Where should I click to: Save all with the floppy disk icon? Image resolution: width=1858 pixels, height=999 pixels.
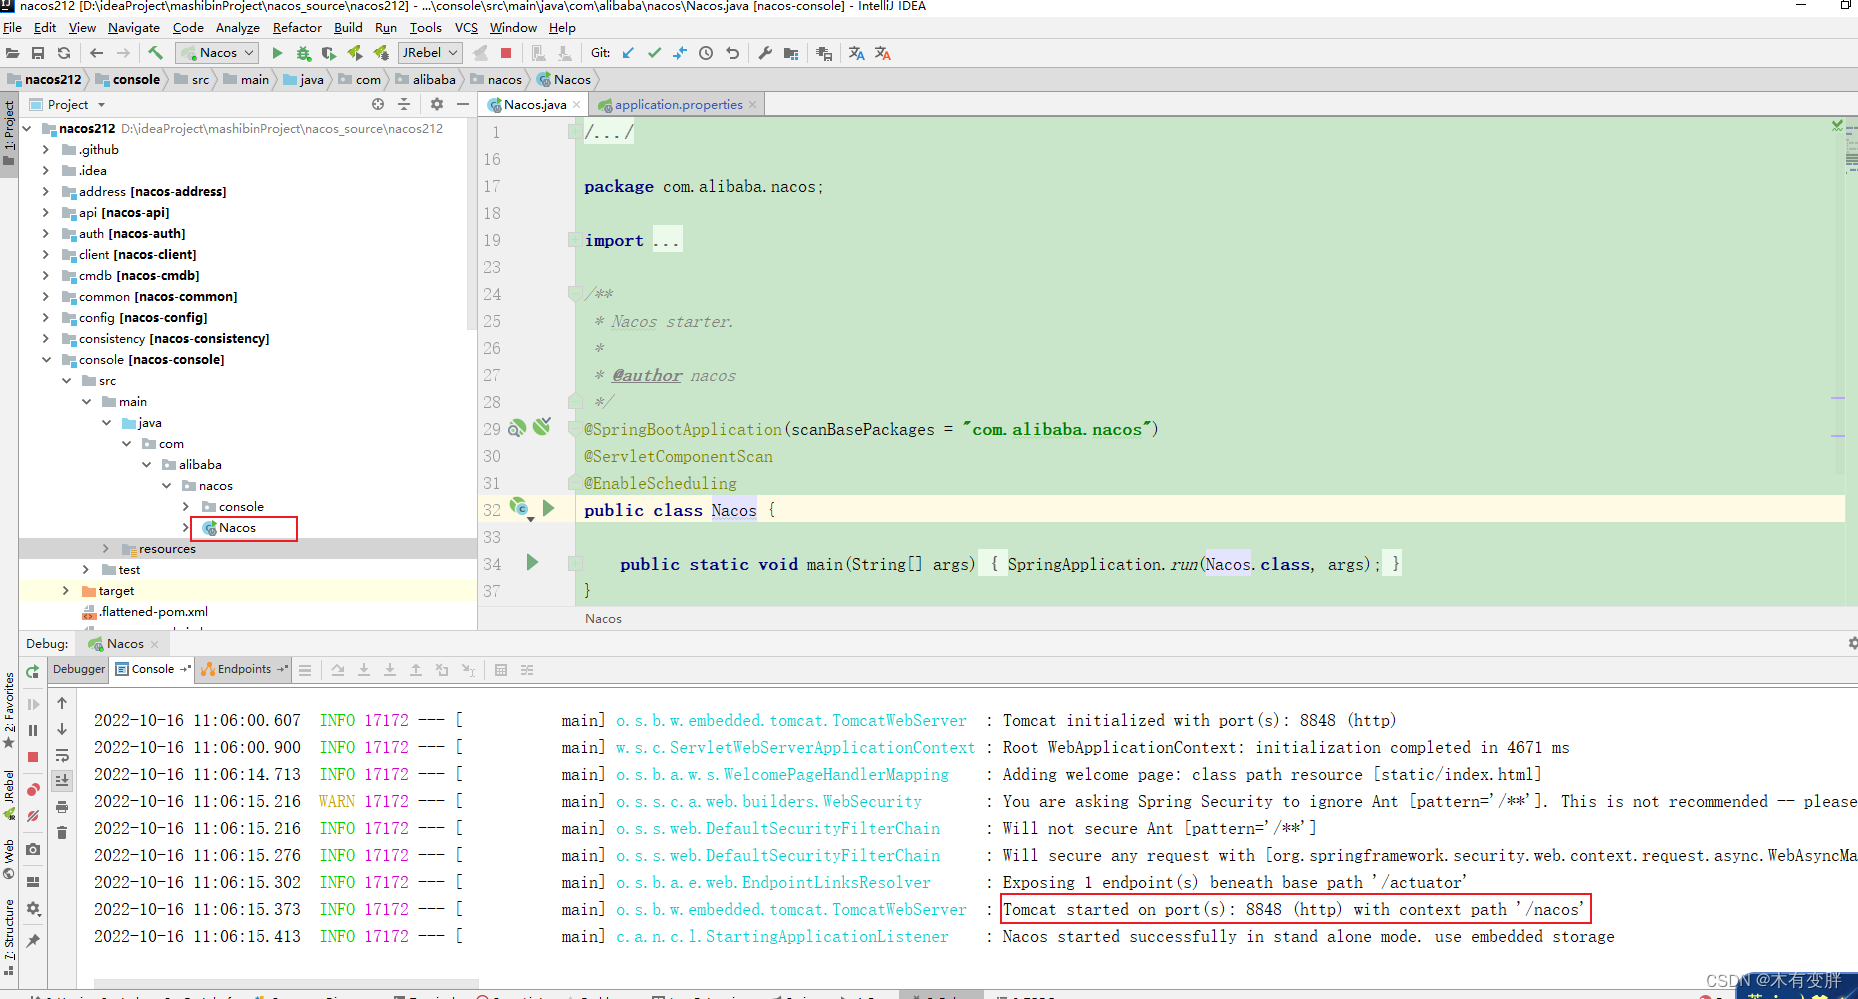coord(38,53)
